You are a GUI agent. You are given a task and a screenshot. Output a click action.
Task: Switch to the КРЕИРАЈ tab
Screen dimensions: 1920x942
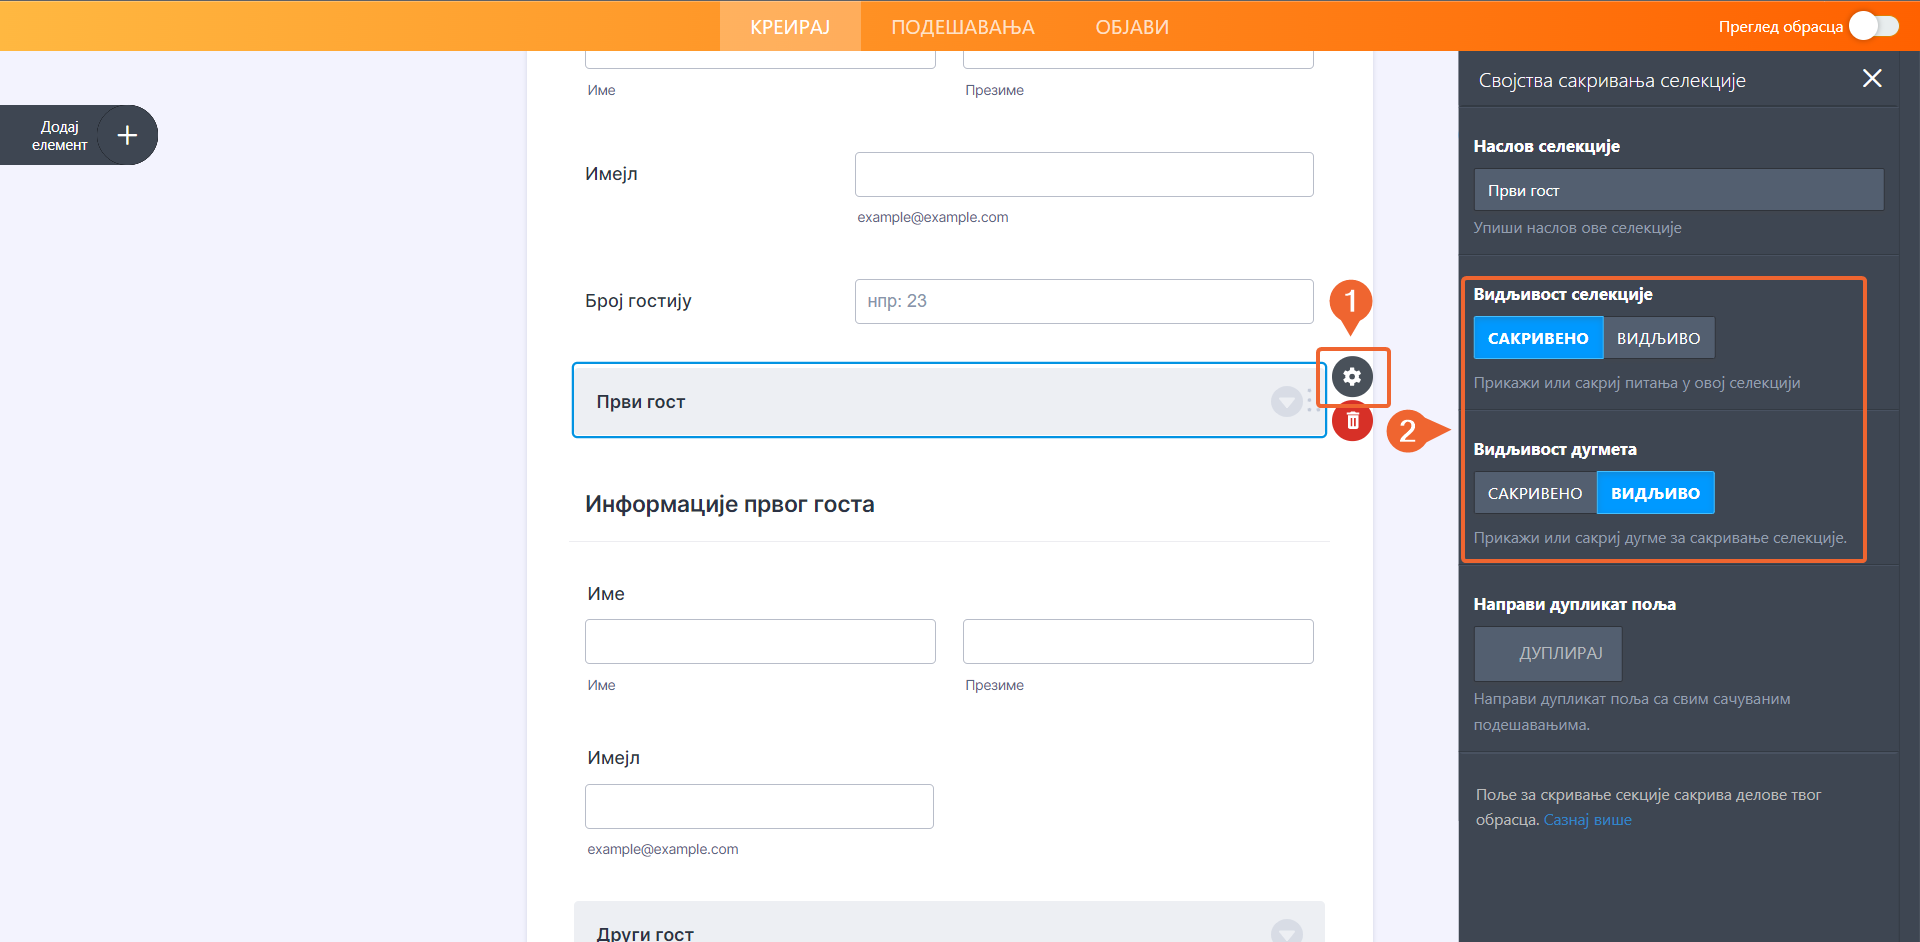coord(790,27)
